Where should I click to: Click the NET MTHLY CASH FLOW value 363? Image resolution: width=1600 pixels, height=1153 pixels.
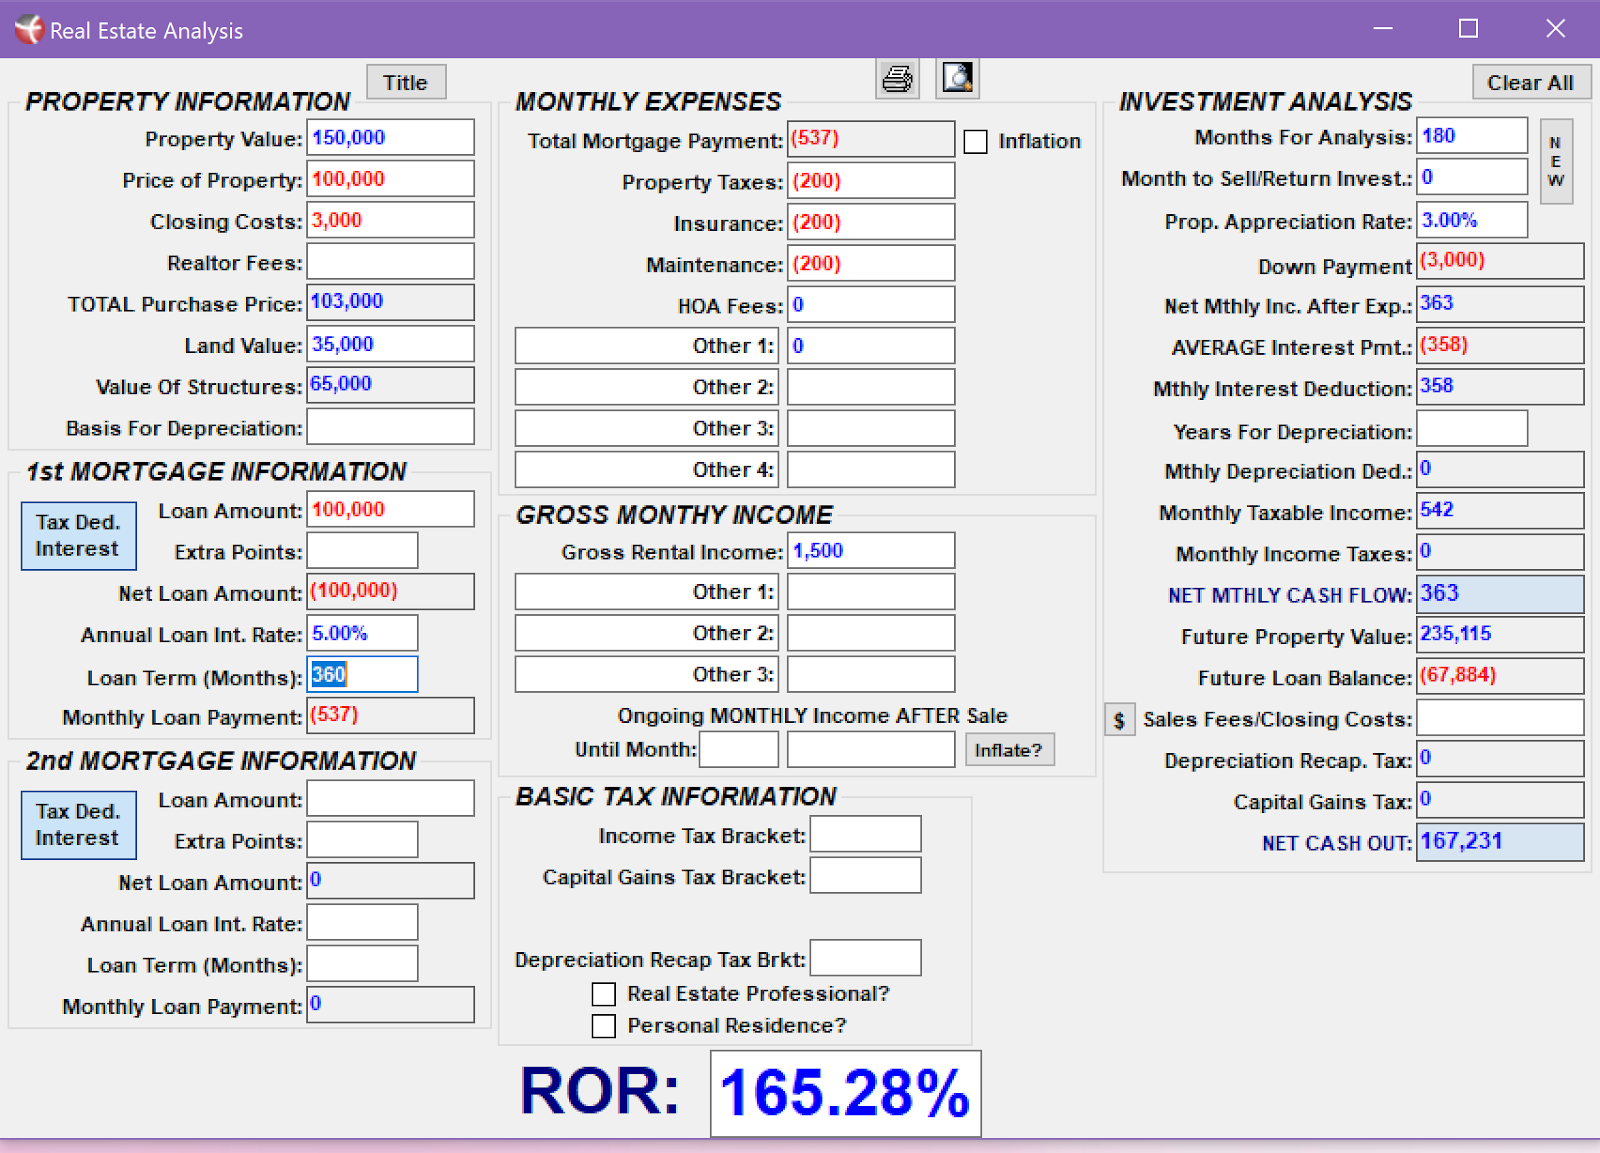pos(1500,594)
